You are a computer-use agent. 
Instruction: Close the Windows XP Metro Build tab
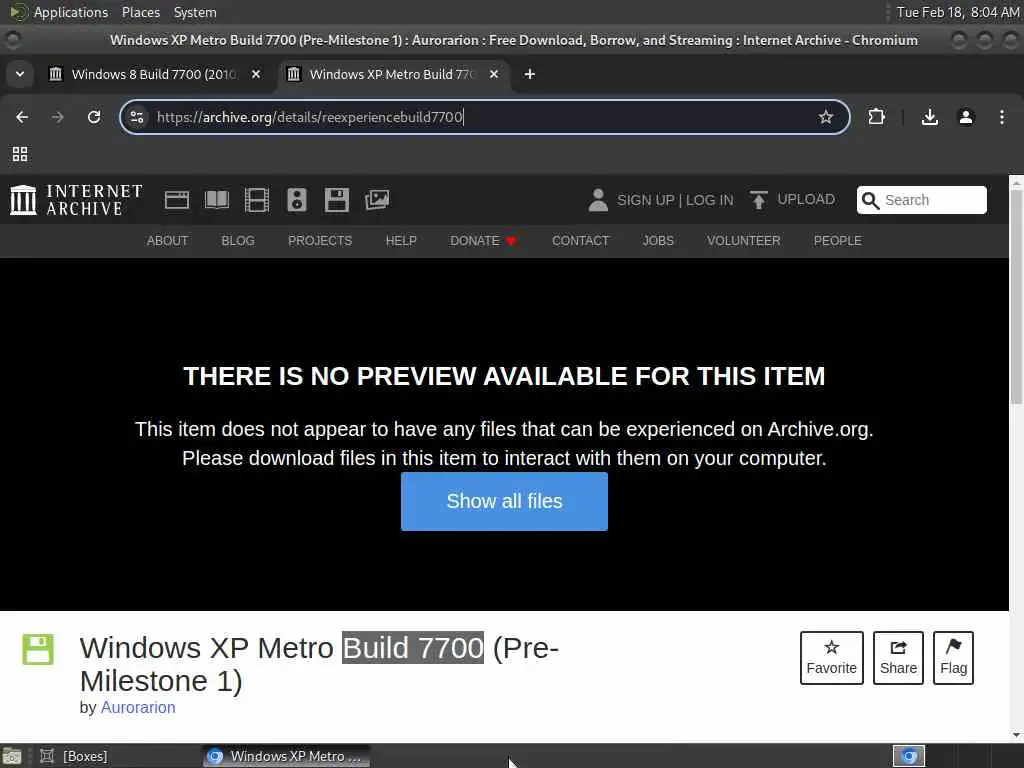point(494,74)
